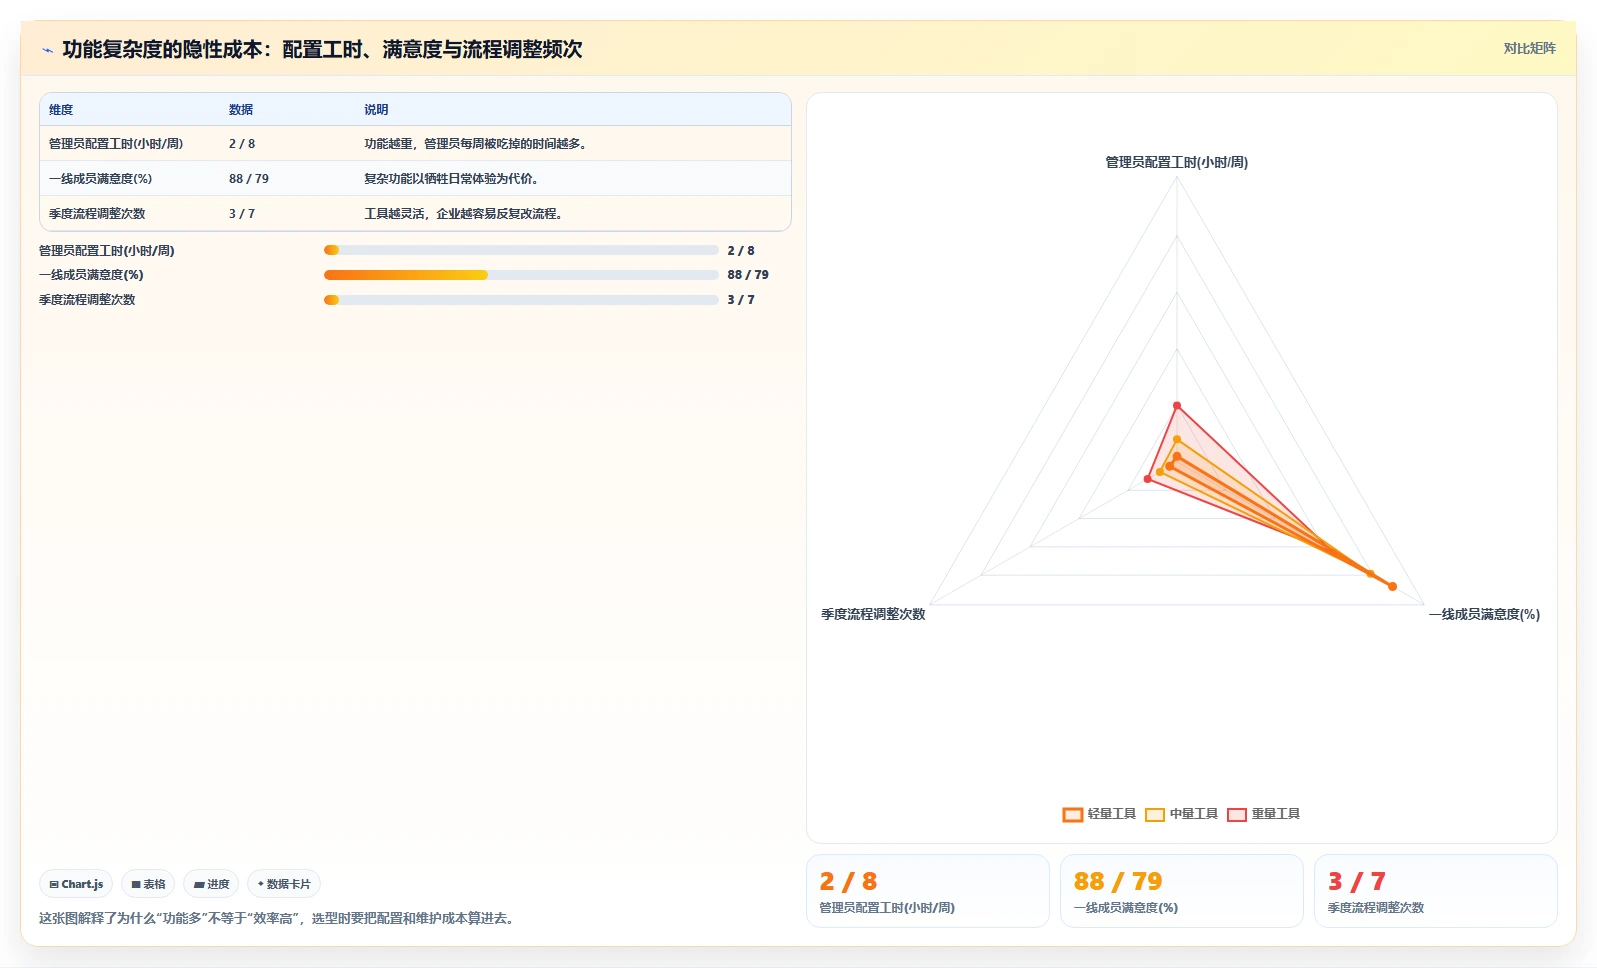Click the footer note about 功能多 不等于 效率高
Viewport: 1597px width, 968px height.
279,918
